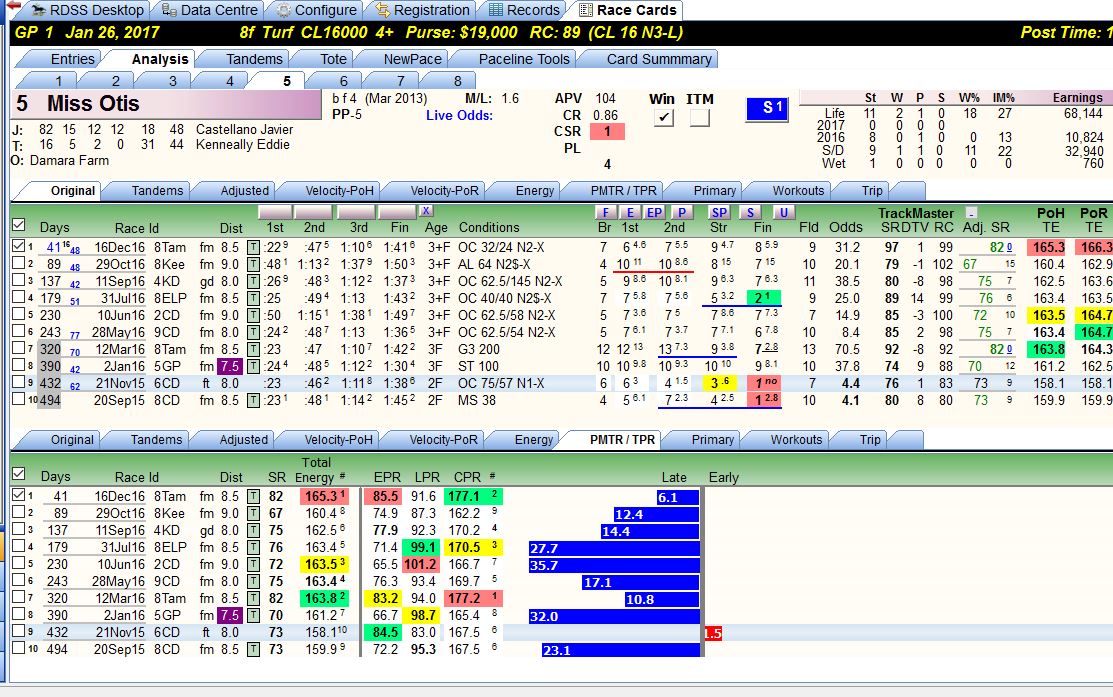Open the Data Centre tab

[209, 10]
